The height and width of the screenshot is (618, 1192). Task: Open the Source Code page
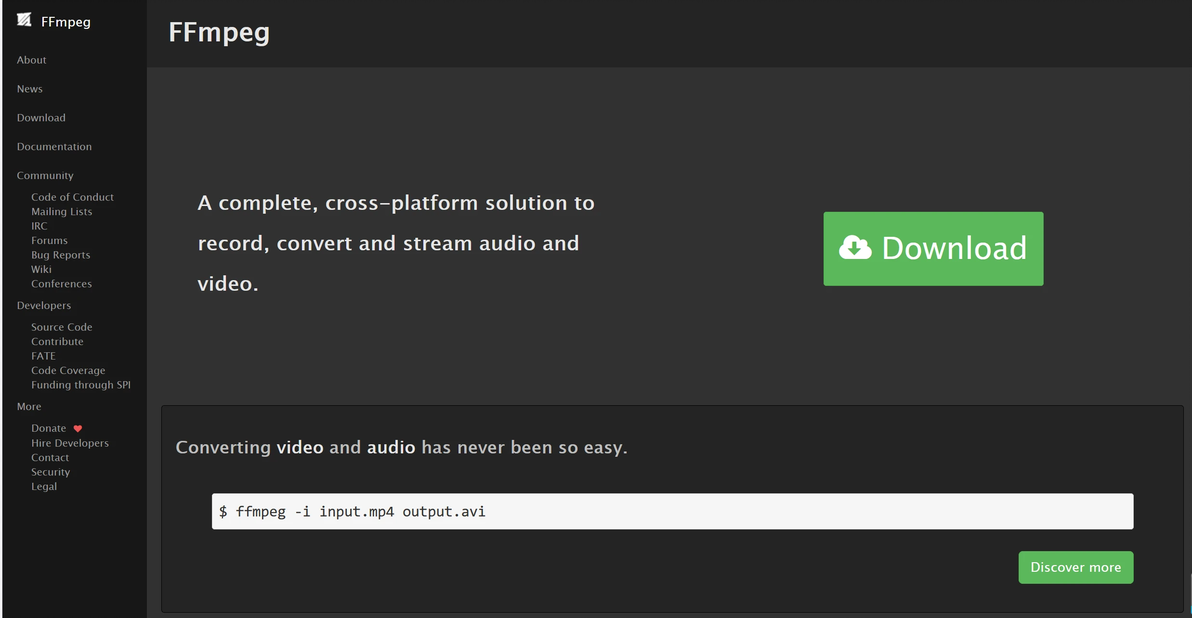pos(61,327)
